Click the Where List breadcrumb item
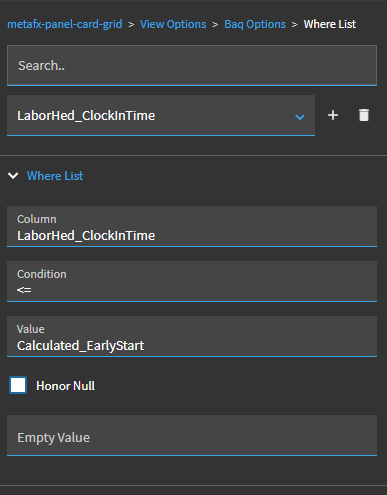Image resolution: width=387 pixels, height=495 pixels. pos(330,24)
